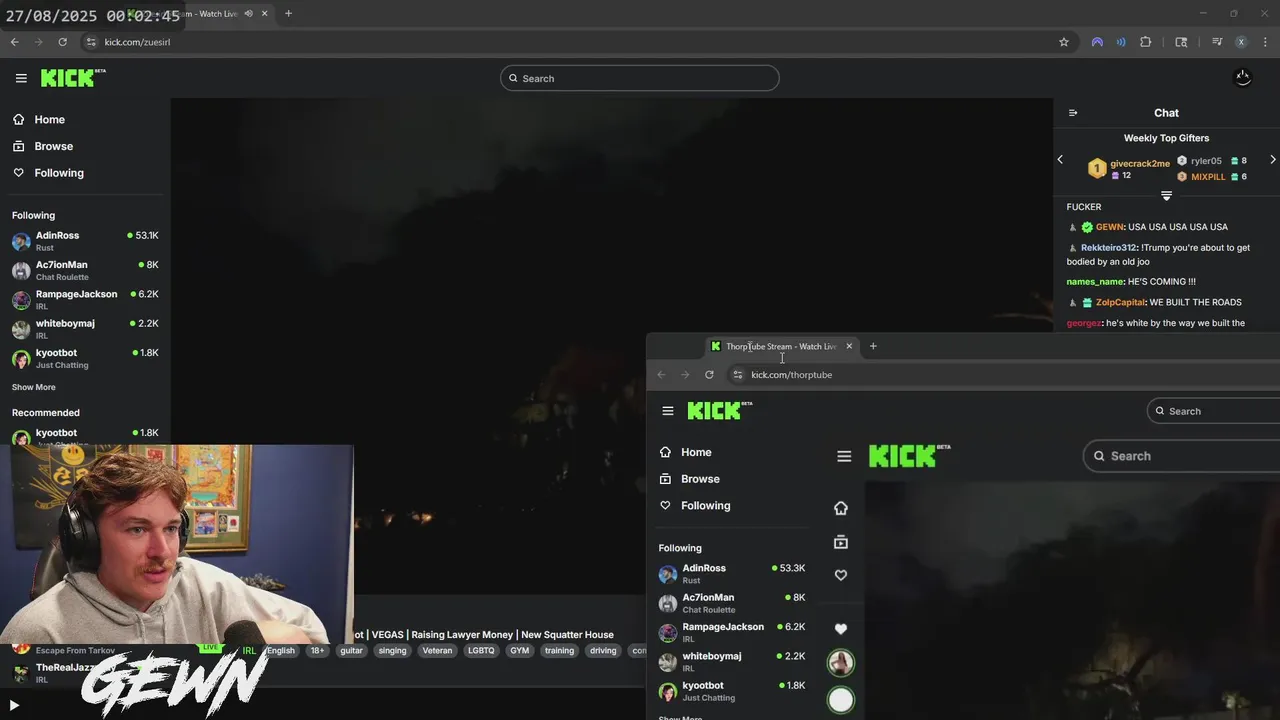Select the LGBTQ stream tag
1280x720 pixels.
(x=481, y=650)
